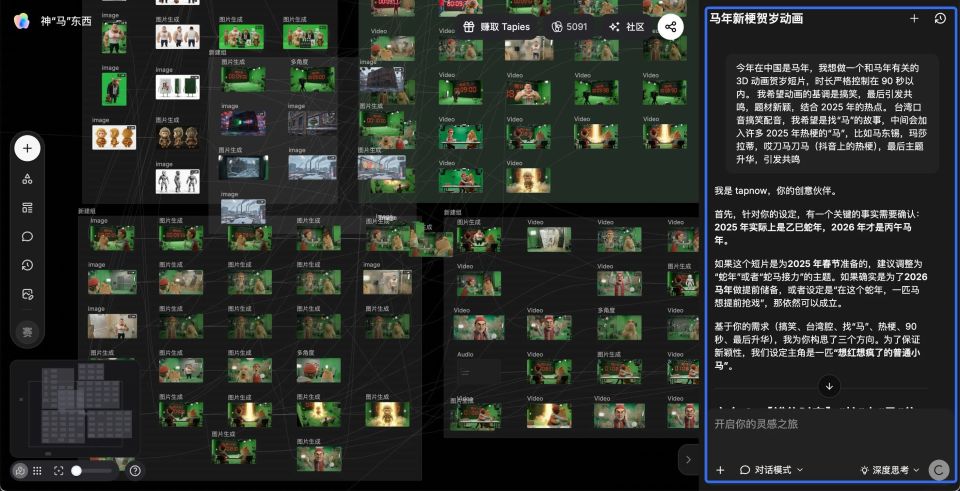The height and width of the screenshot is (491, 960).
Task: Adjust the canvas zoom slider handle
Action: [77, 471]
